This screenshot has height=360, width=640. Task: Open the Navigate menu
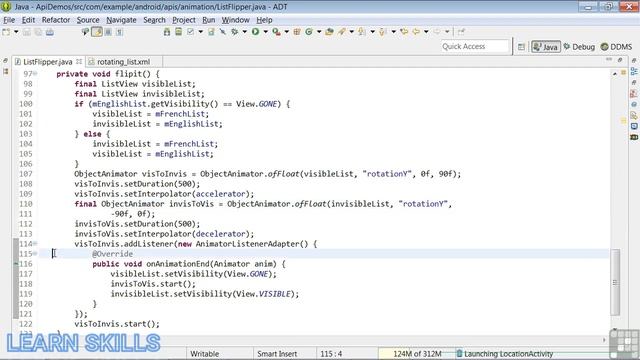click(x=121, y=20)
